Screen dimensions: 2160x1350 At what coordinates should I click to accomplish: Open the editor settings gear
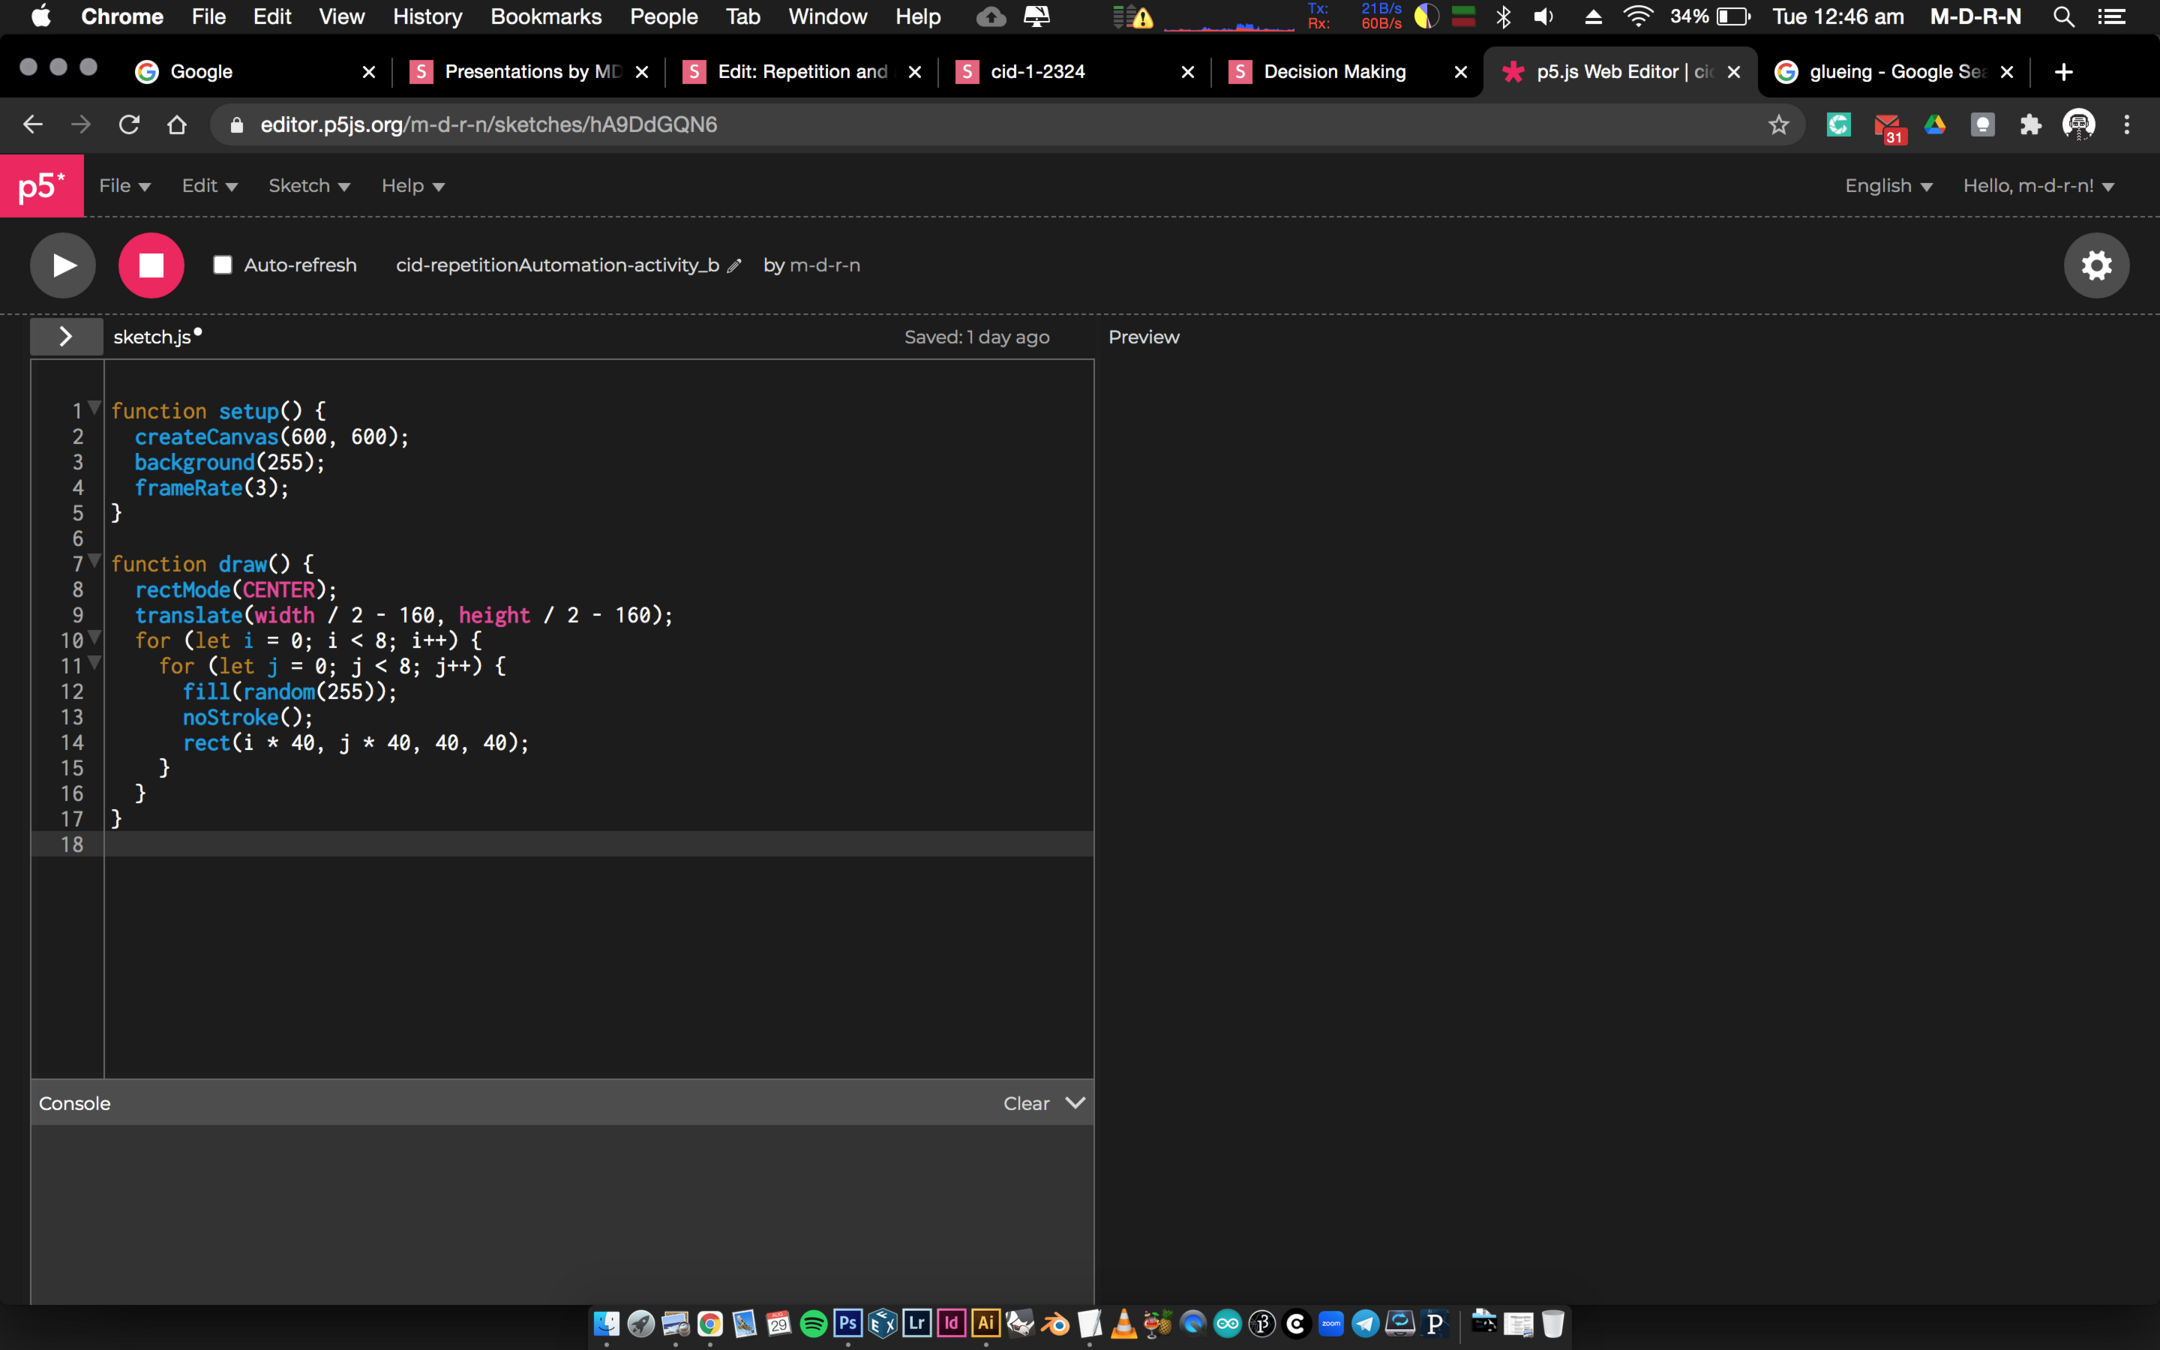click(2096, 265)
